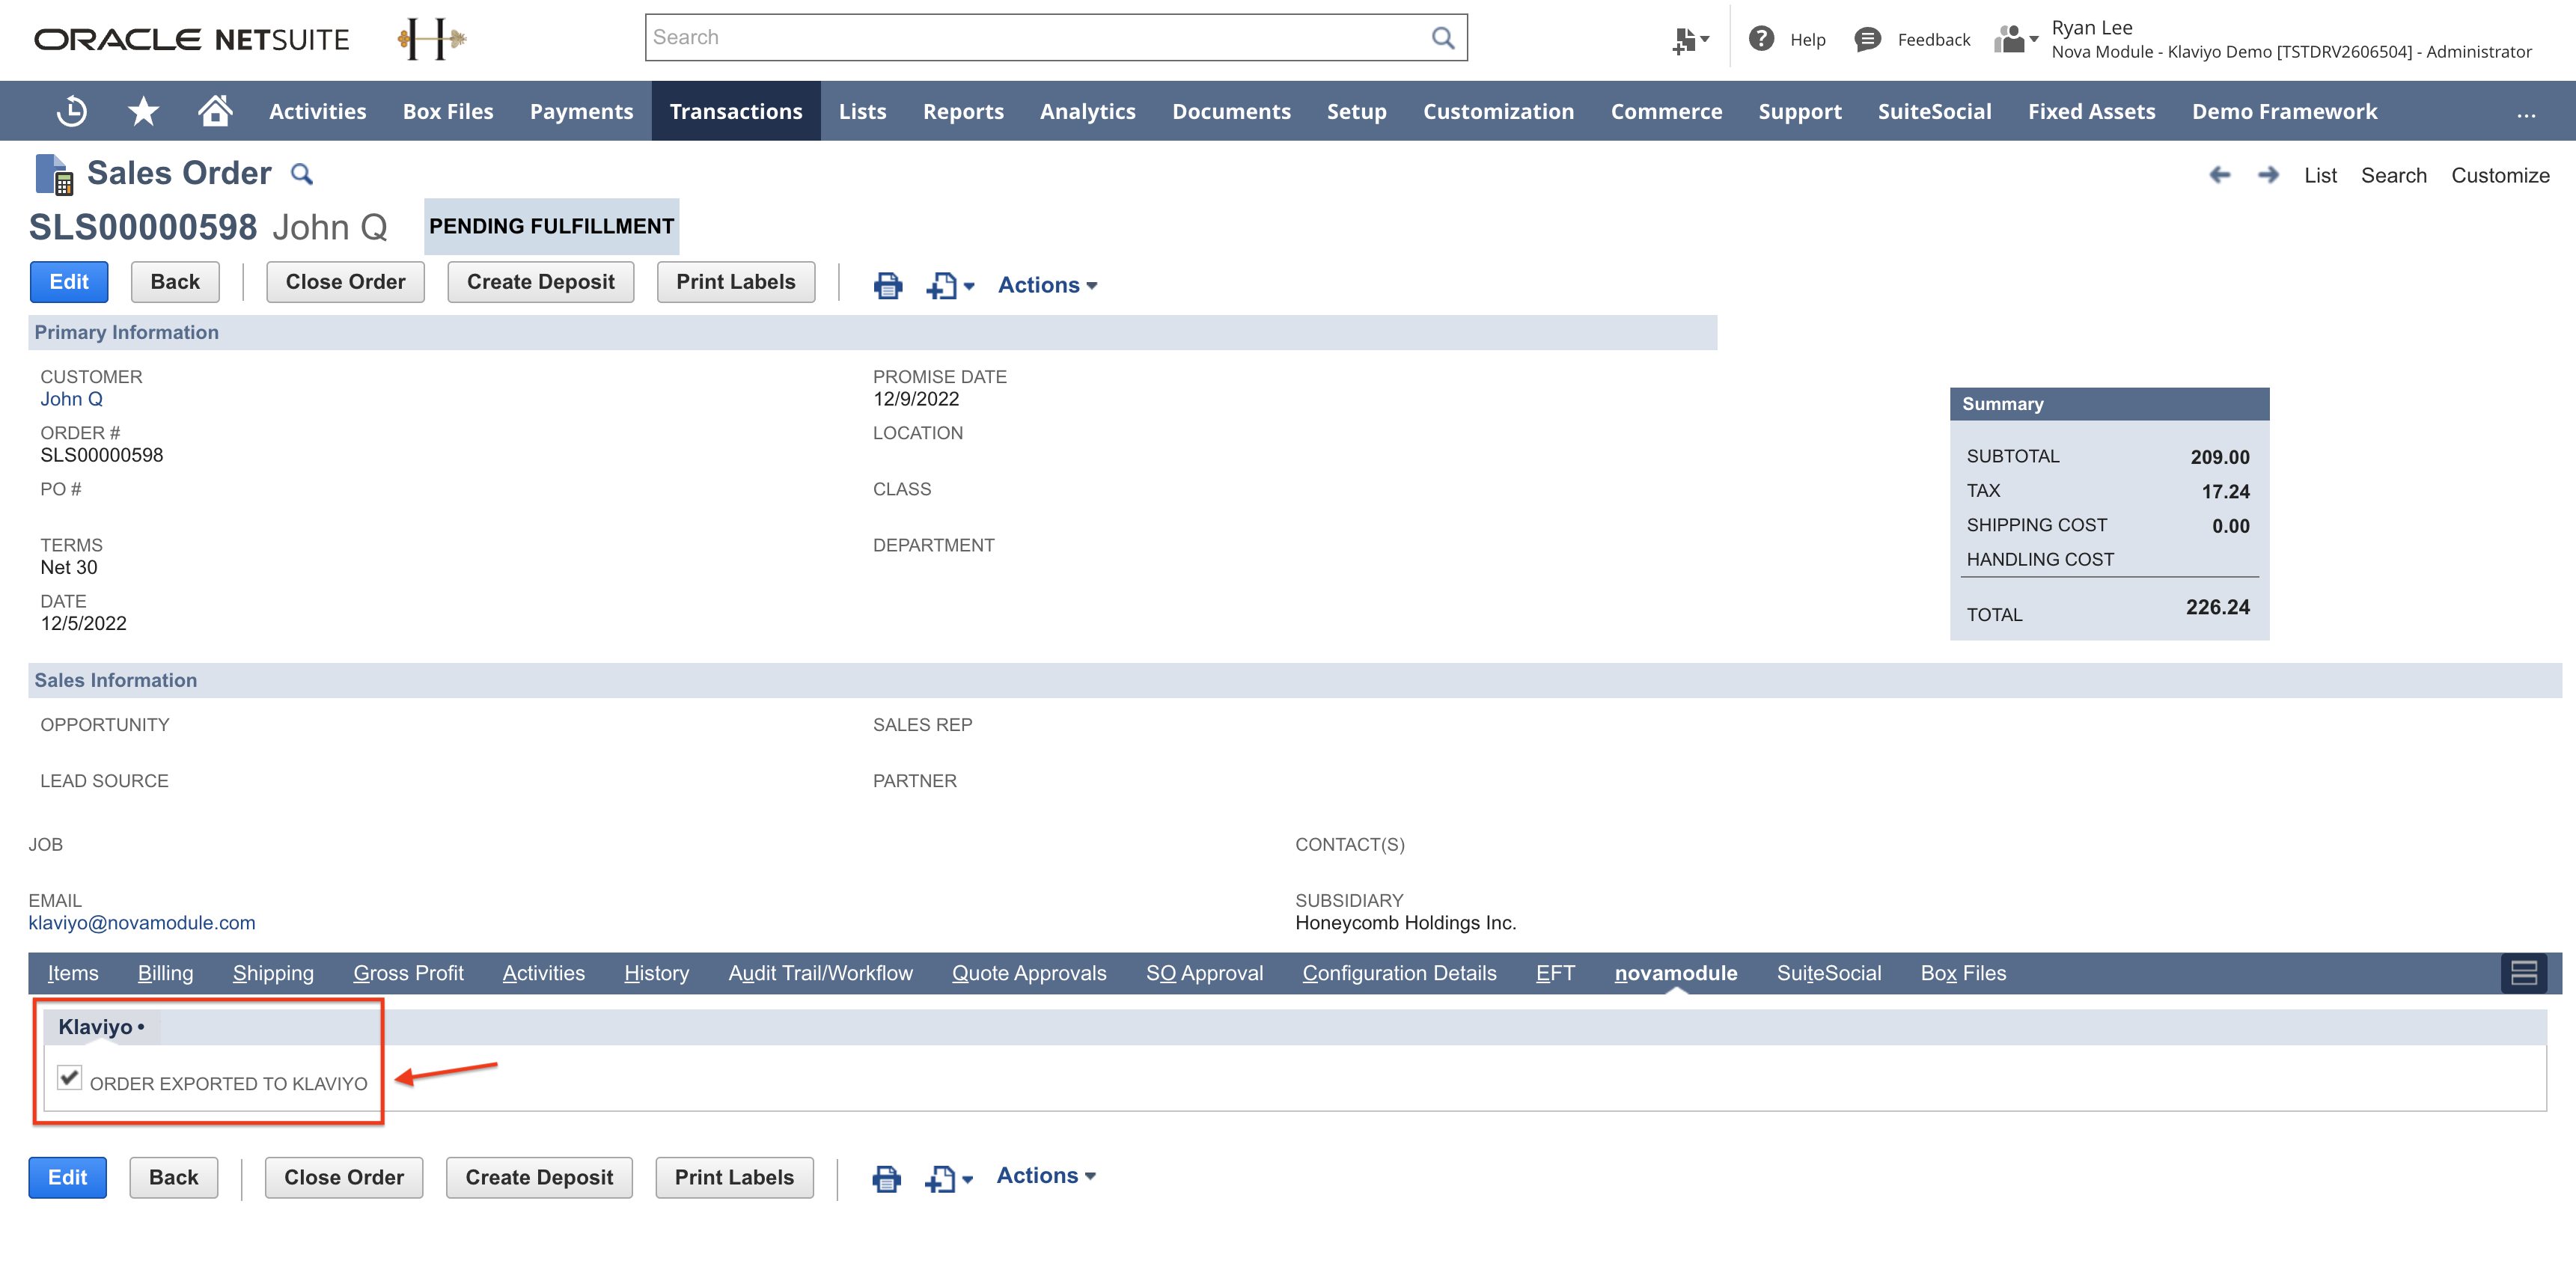Click the Oracle NetSuite logo

pos(192,40)
